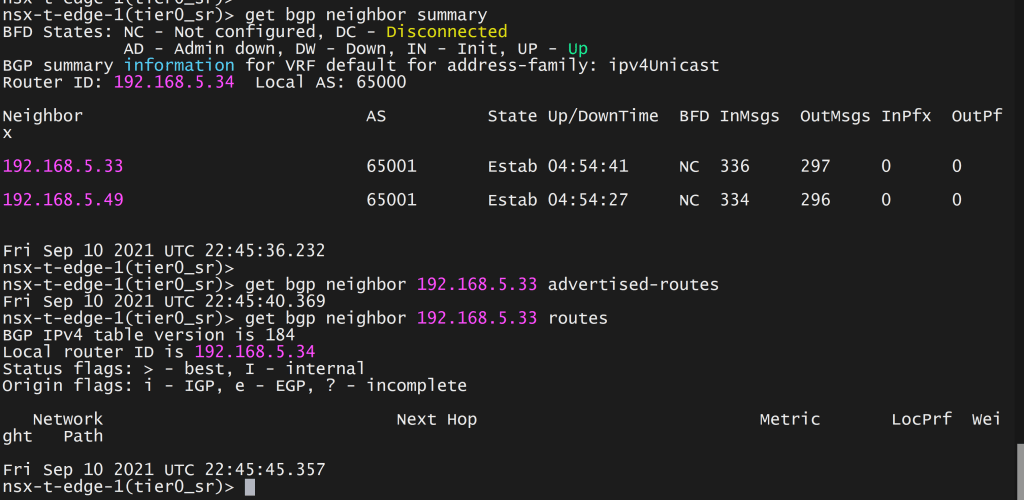Click the Next Hop column header
The height and width of the screenshot is (500, 1024).
[x=436, y=419]
